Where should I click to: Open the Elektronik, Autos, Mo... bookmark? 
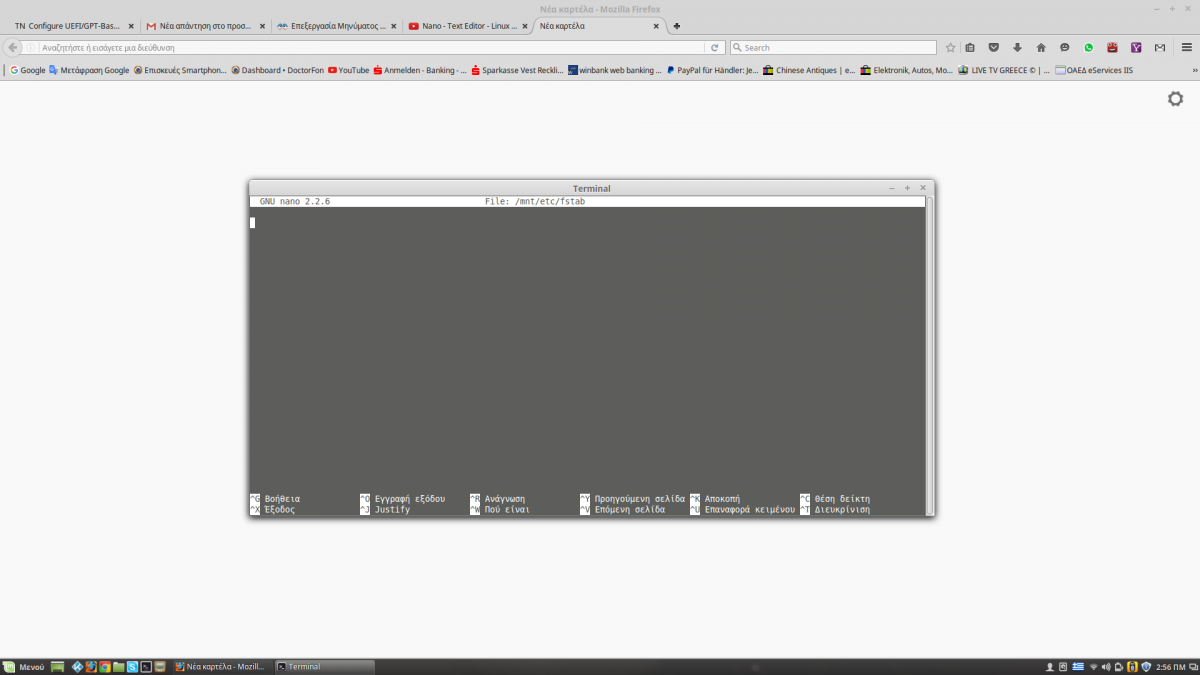(x=906, y=70)
